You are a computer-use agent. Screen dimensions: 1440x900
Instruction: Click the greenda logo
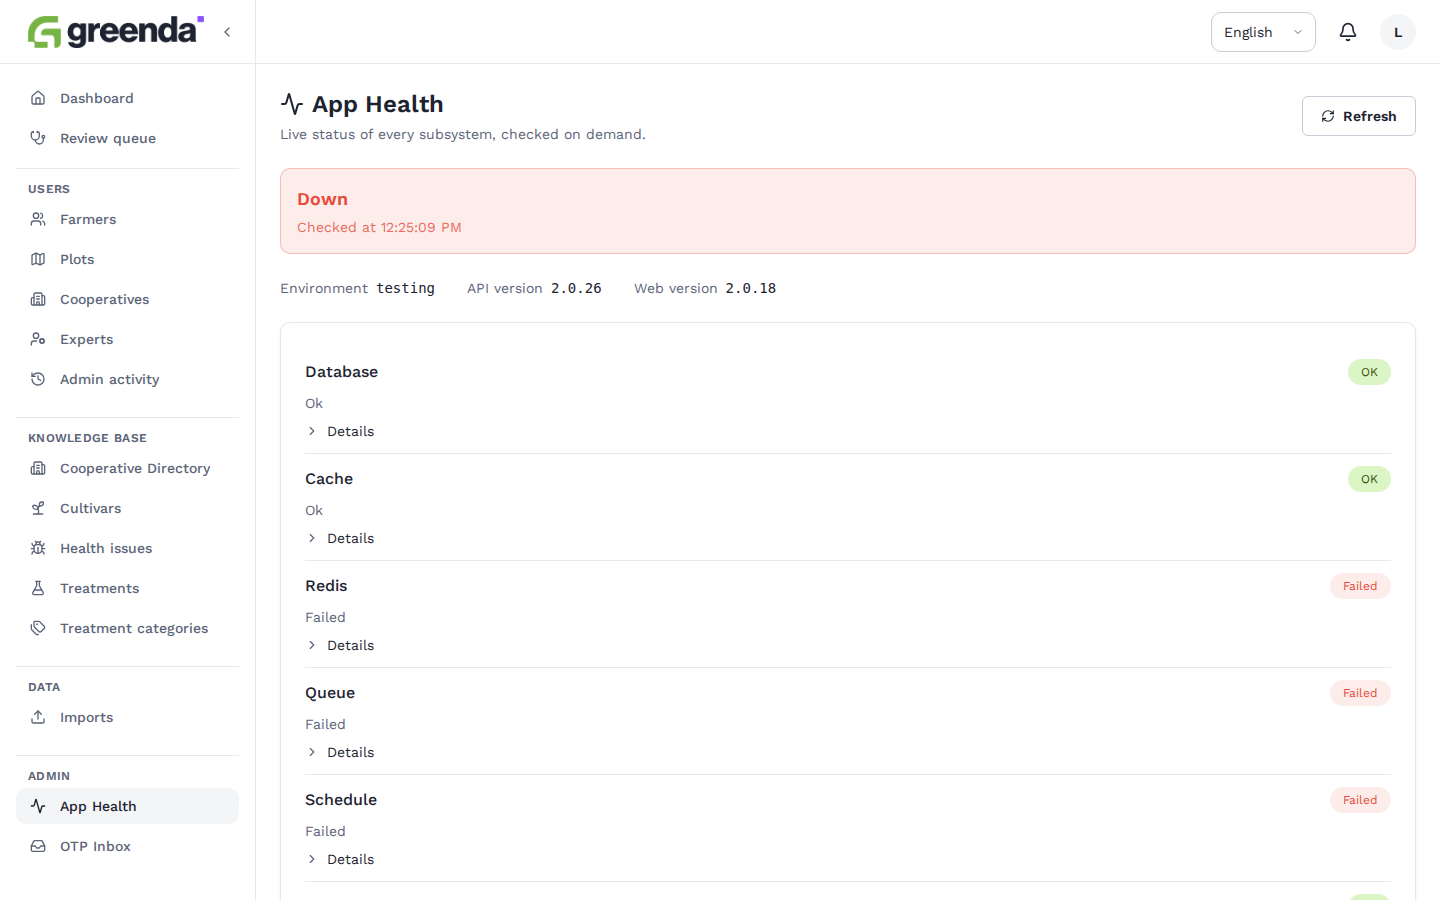pyautogui.click(x=116, y=32)
